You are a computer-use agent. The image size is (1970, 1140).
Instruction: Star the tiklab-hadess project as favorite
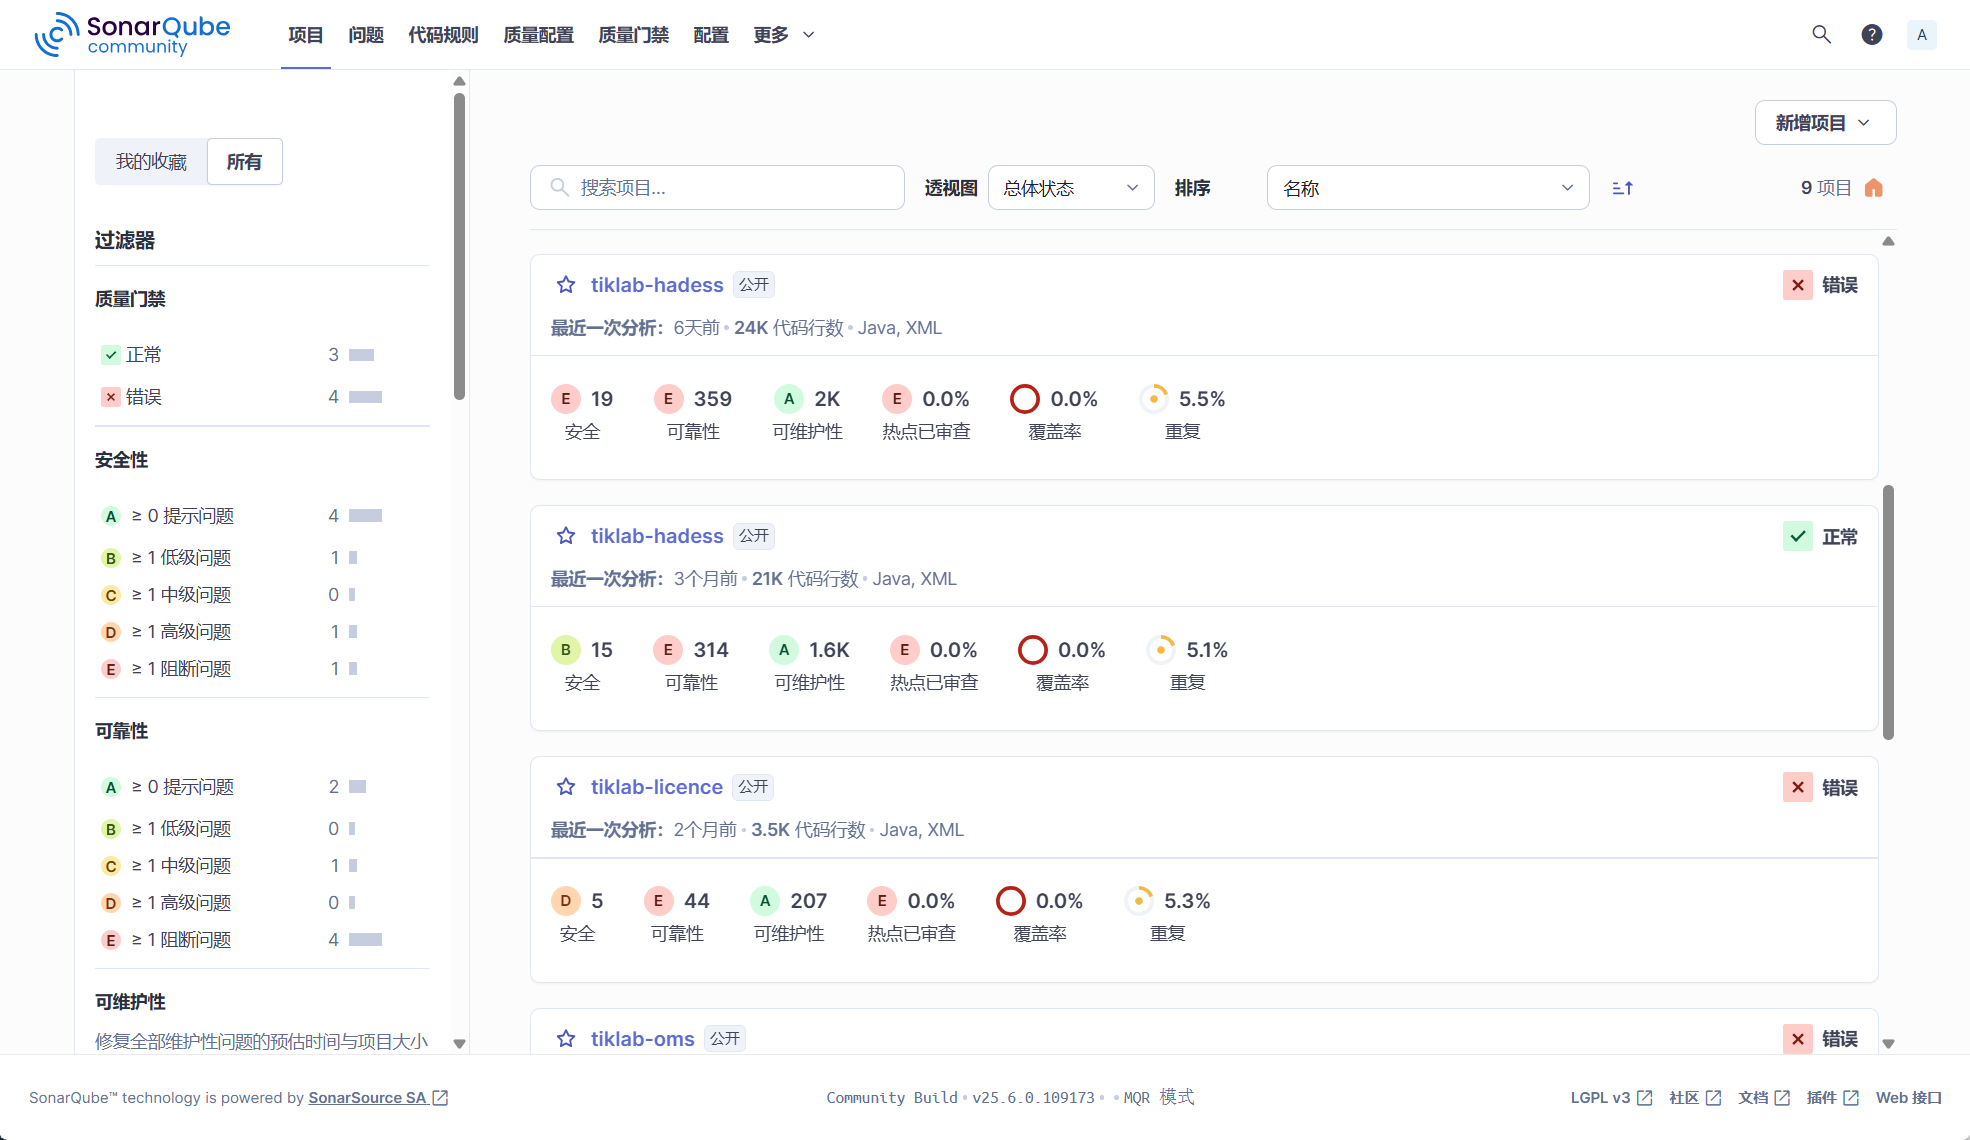pyautogui.click(x=566, y=285)
